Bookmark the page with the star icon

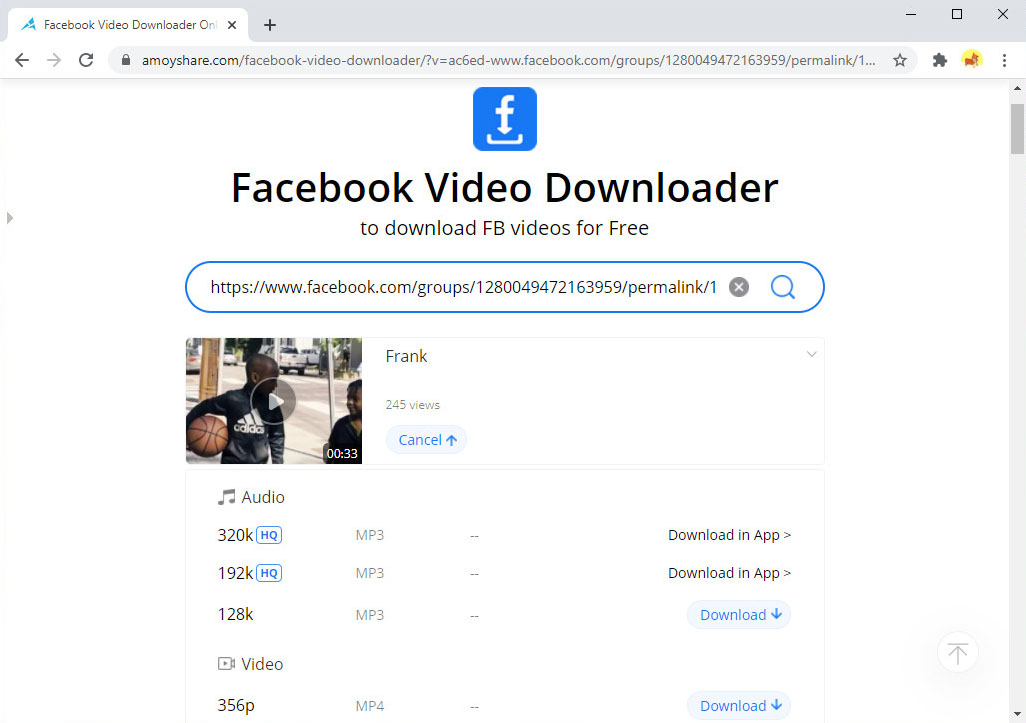[899, 60]
